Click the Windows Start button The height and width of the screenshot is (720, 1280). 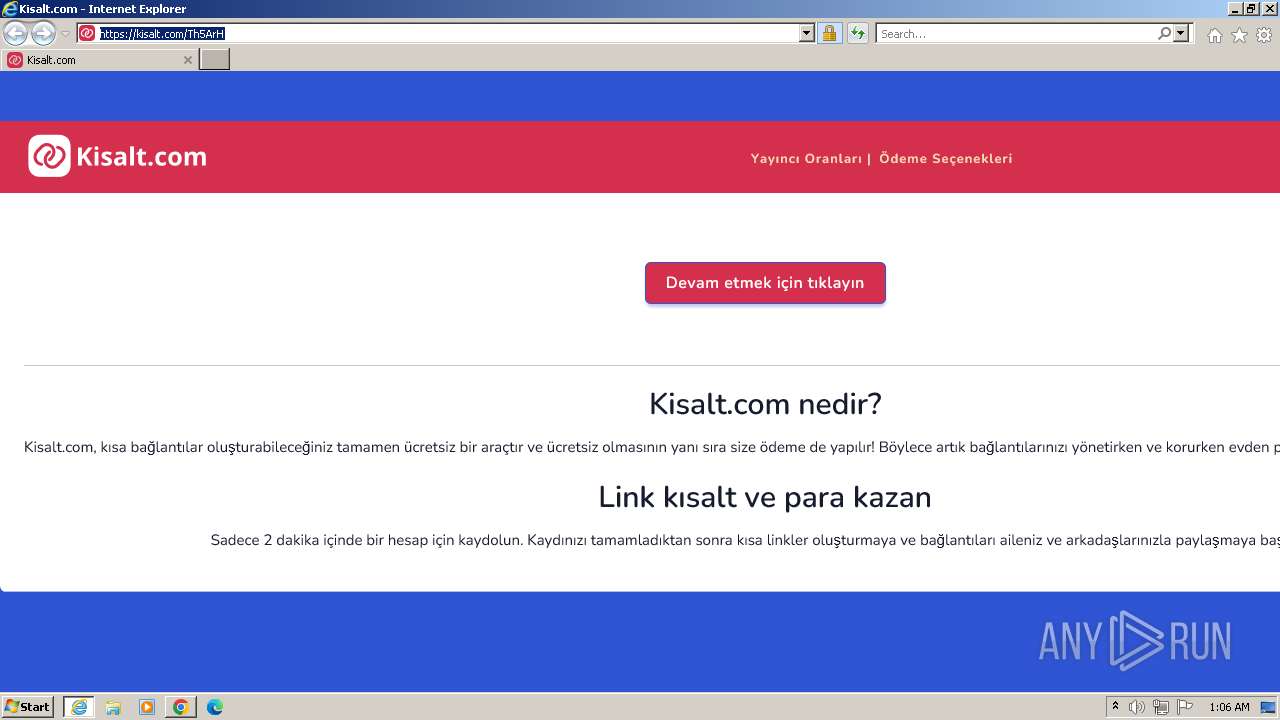(x=28, y=707)
